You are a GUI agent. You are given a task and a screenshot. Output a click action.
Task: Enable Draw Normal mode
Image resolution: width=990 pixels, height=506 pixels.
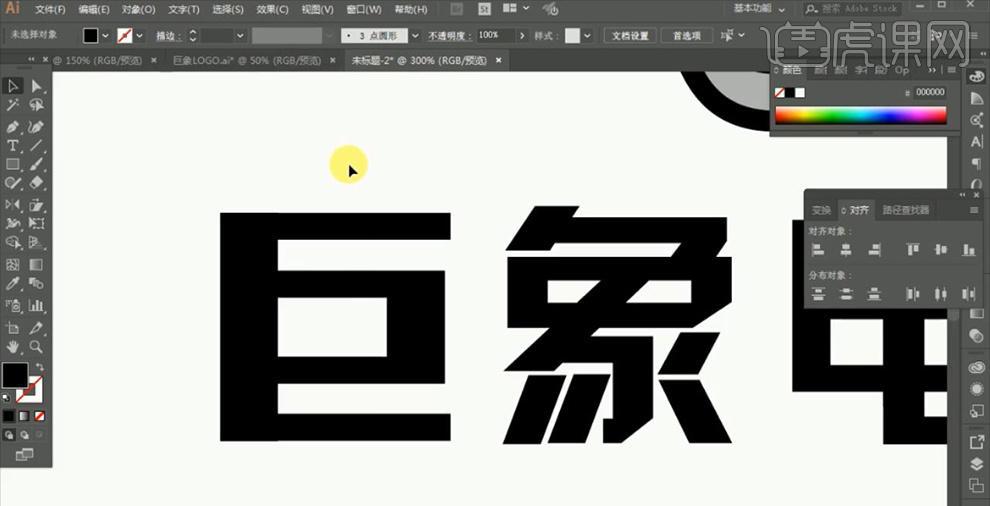(x=9, y=435)
